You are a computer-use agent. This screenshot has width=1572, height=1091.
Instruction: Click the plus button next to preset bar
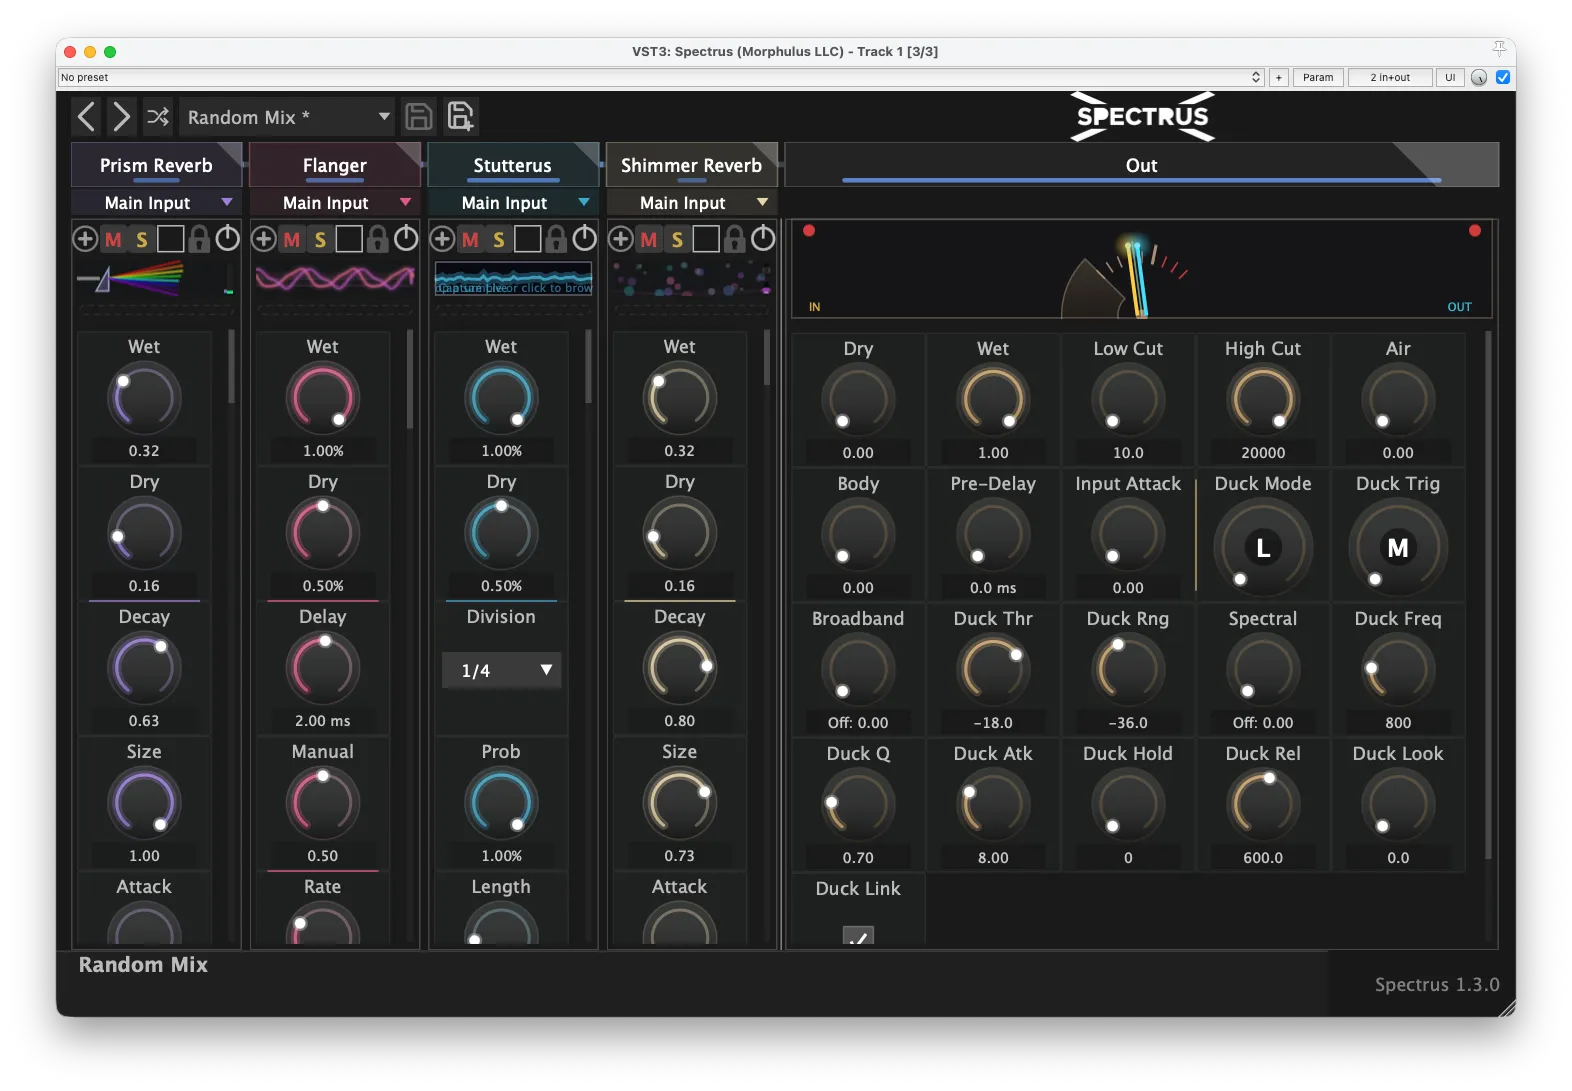pyautogui.click(x=1278, y=77)
